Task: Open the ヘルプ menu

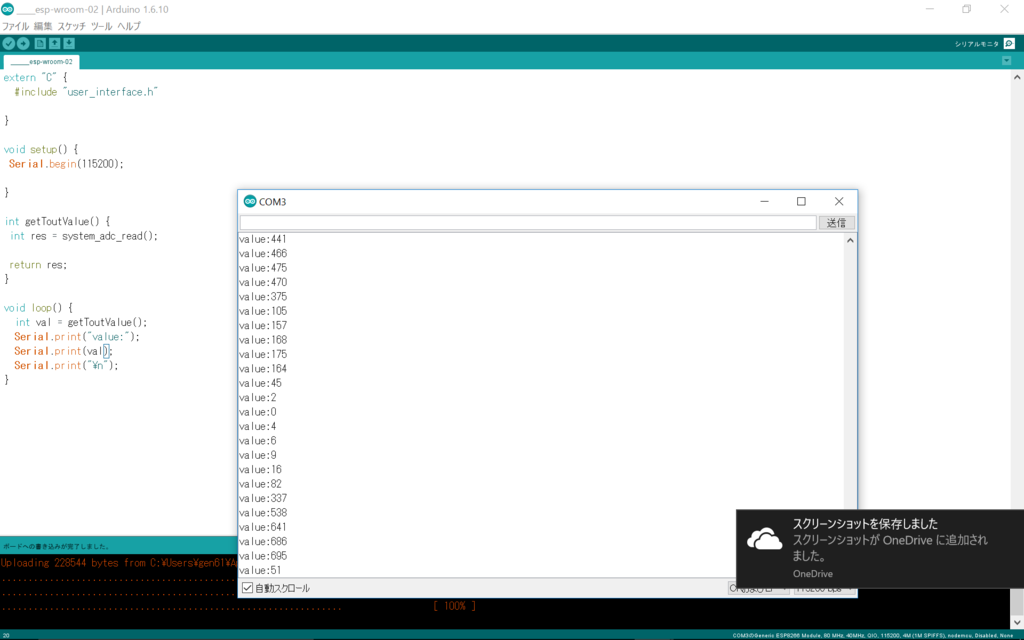Action: click(129, 26)
